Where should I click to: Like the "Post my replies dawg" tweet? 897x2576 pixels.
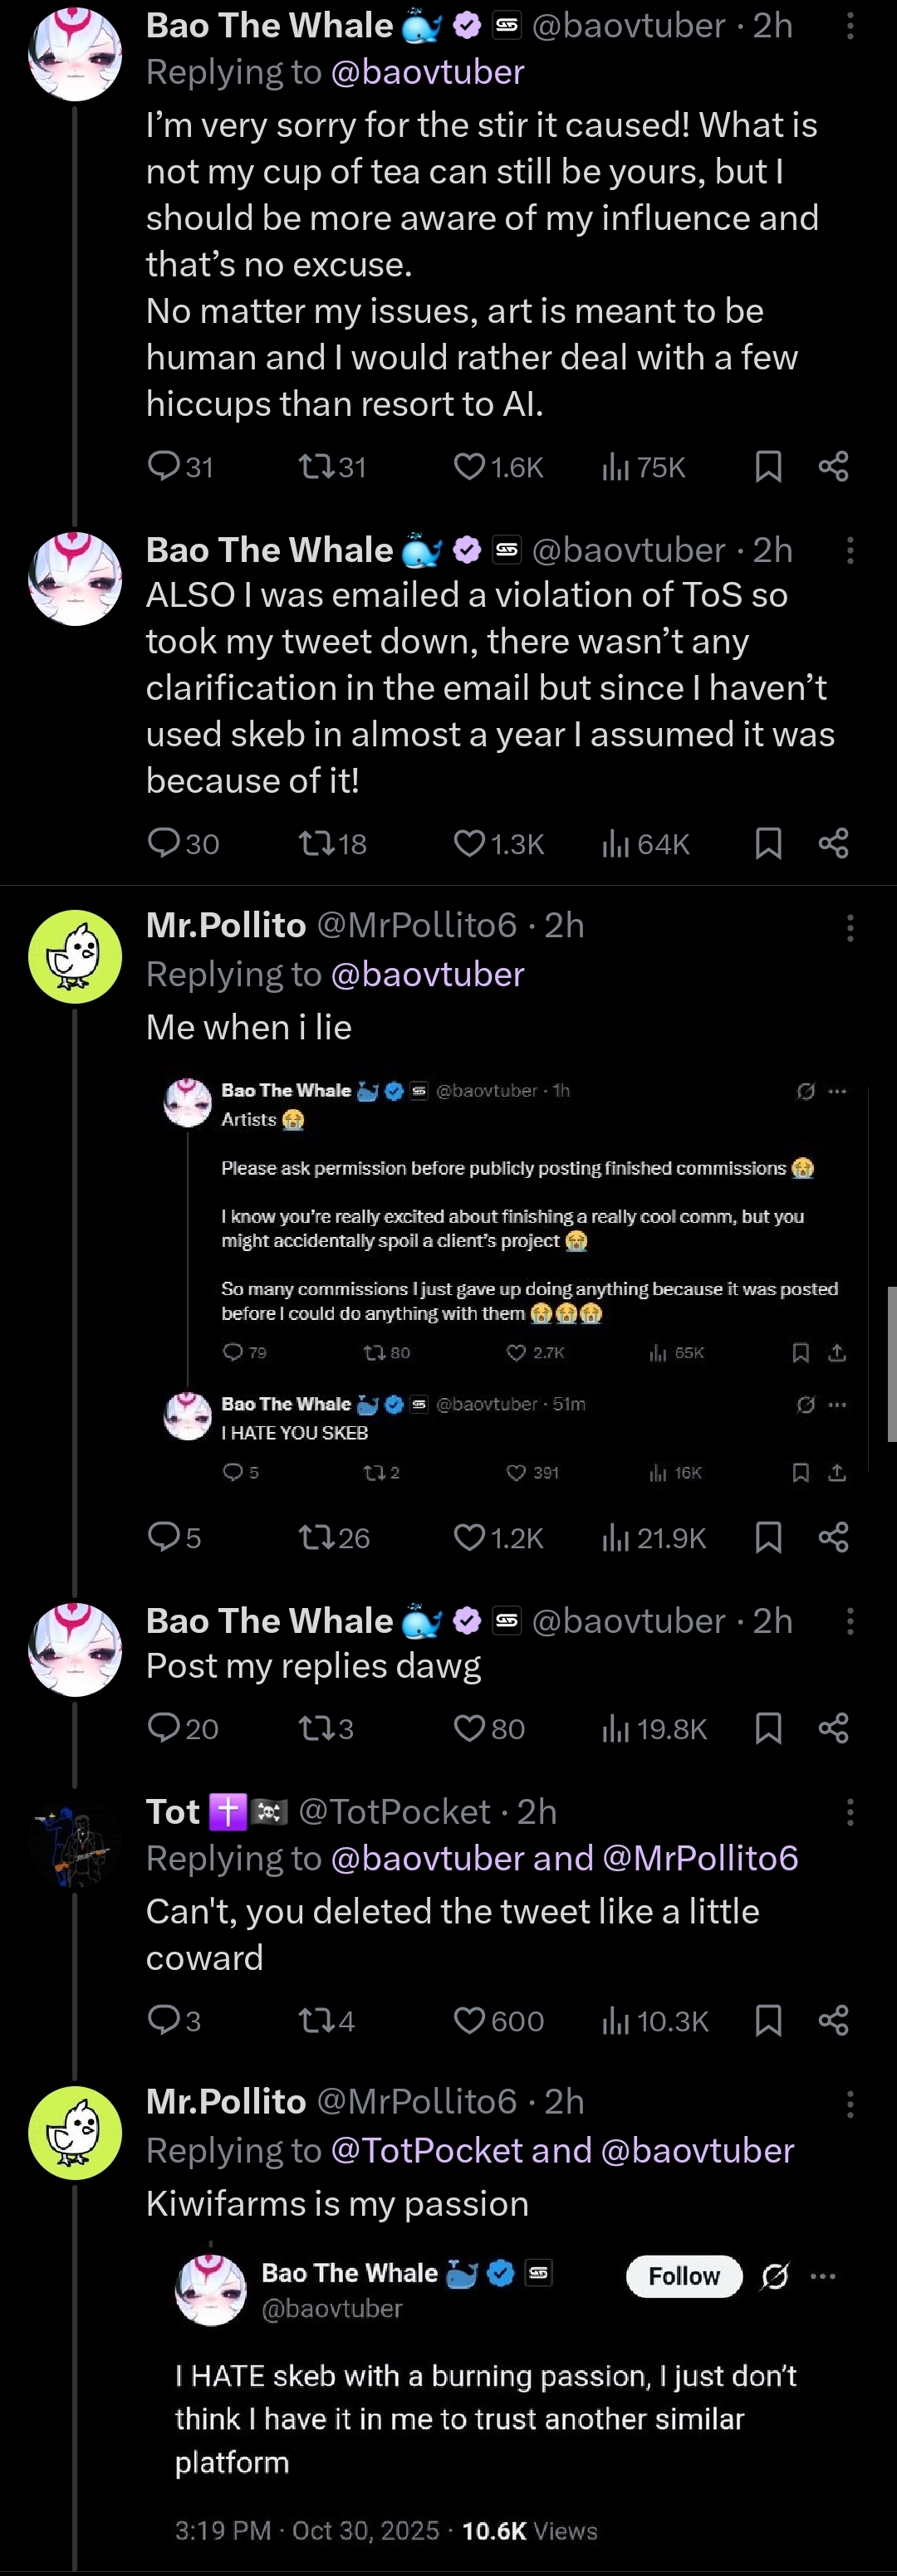(469, 1728)
